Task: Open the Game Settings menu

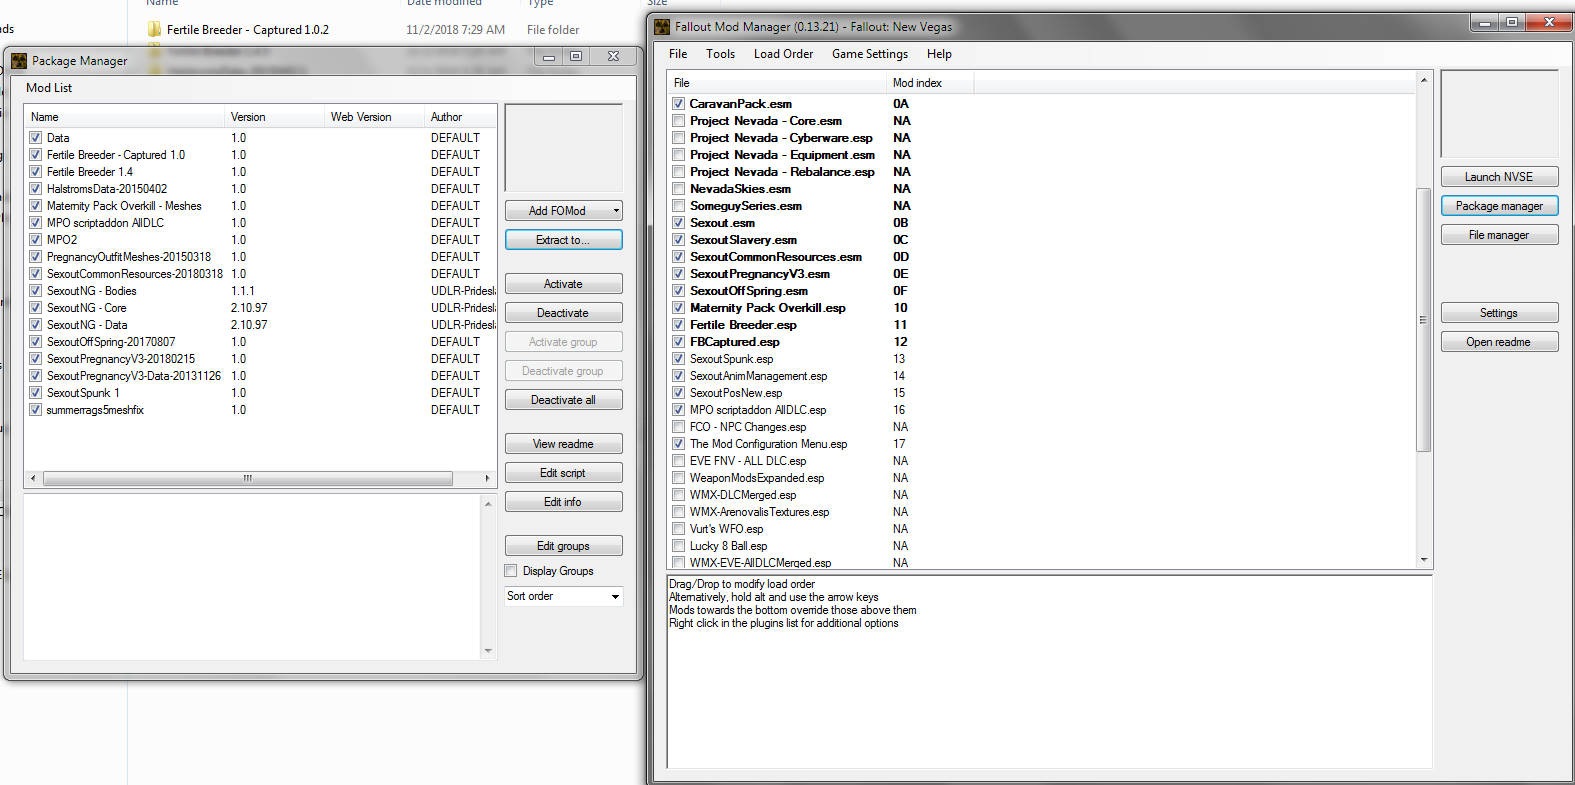Action: [x=870, y=54]
